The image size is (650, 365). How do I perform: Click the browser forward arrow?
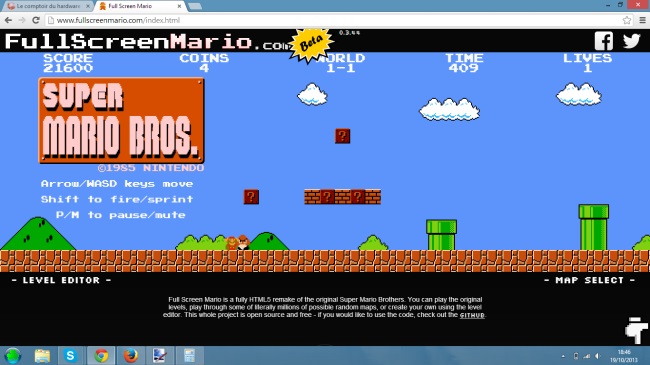(22, 20)
